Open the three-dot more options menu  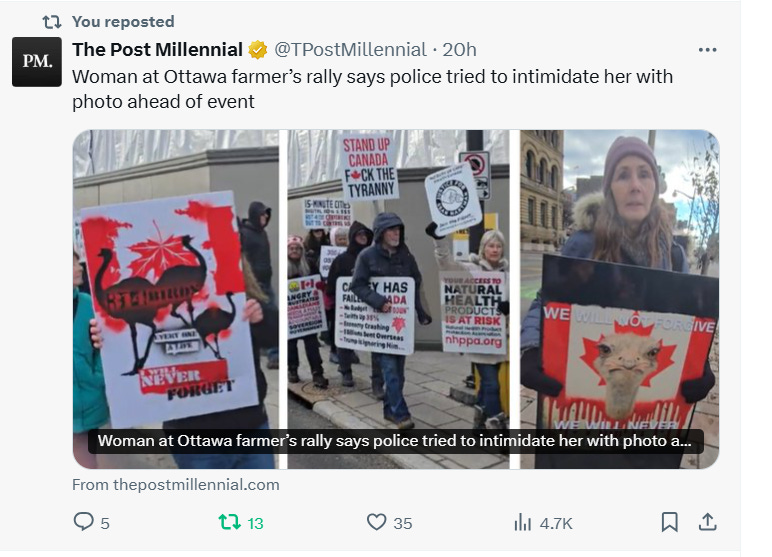pyautogui.click(x=708, y=50)
